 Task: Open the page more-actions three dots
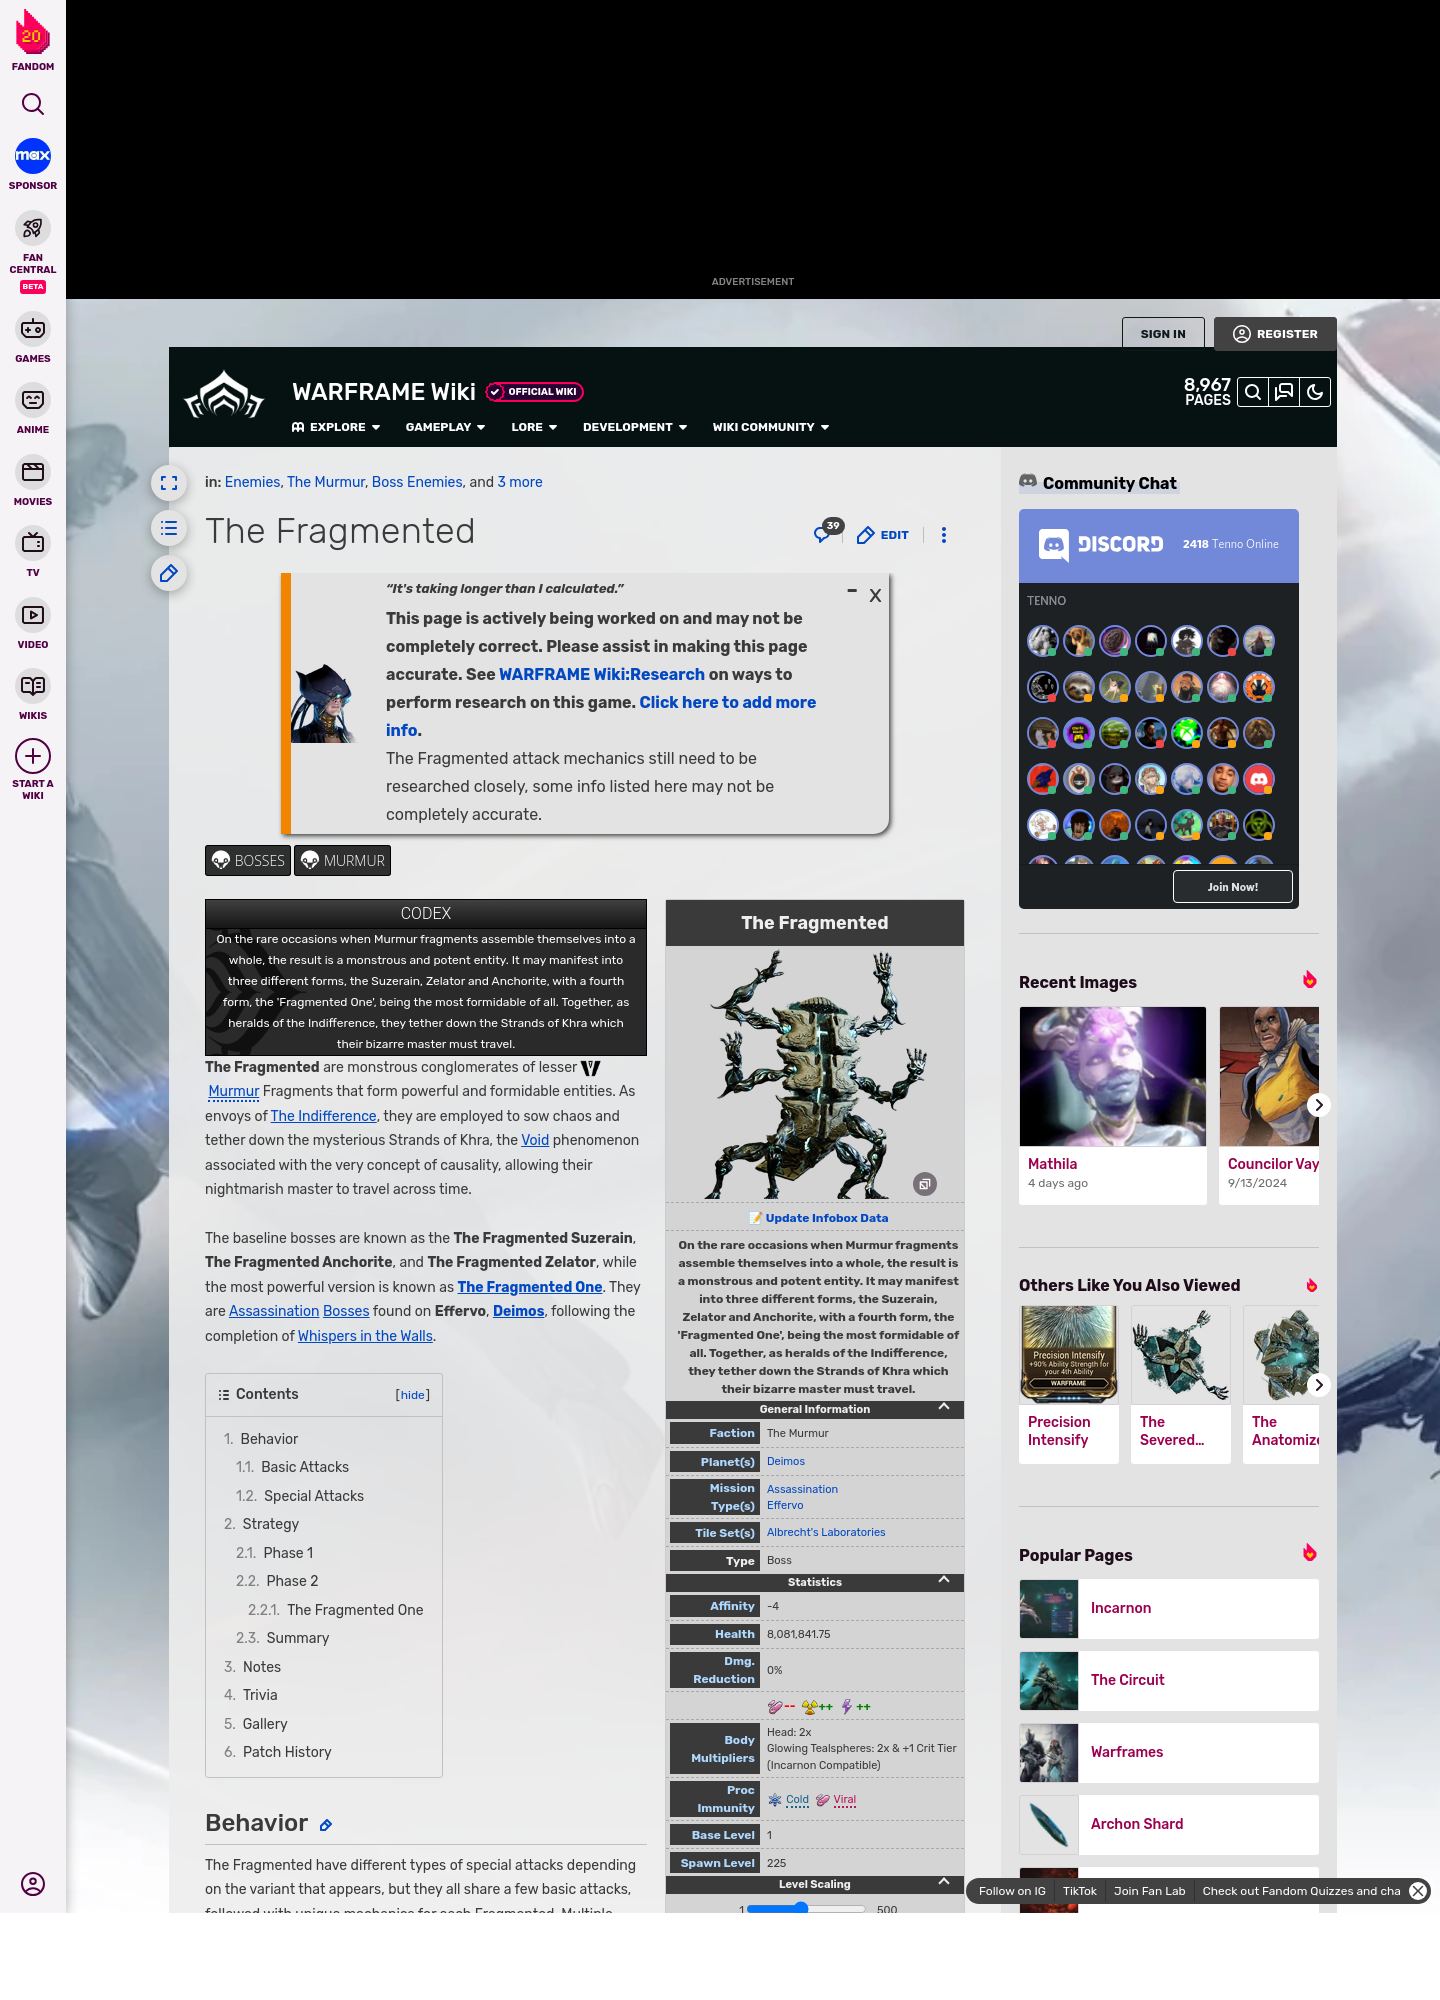[944, 535]
